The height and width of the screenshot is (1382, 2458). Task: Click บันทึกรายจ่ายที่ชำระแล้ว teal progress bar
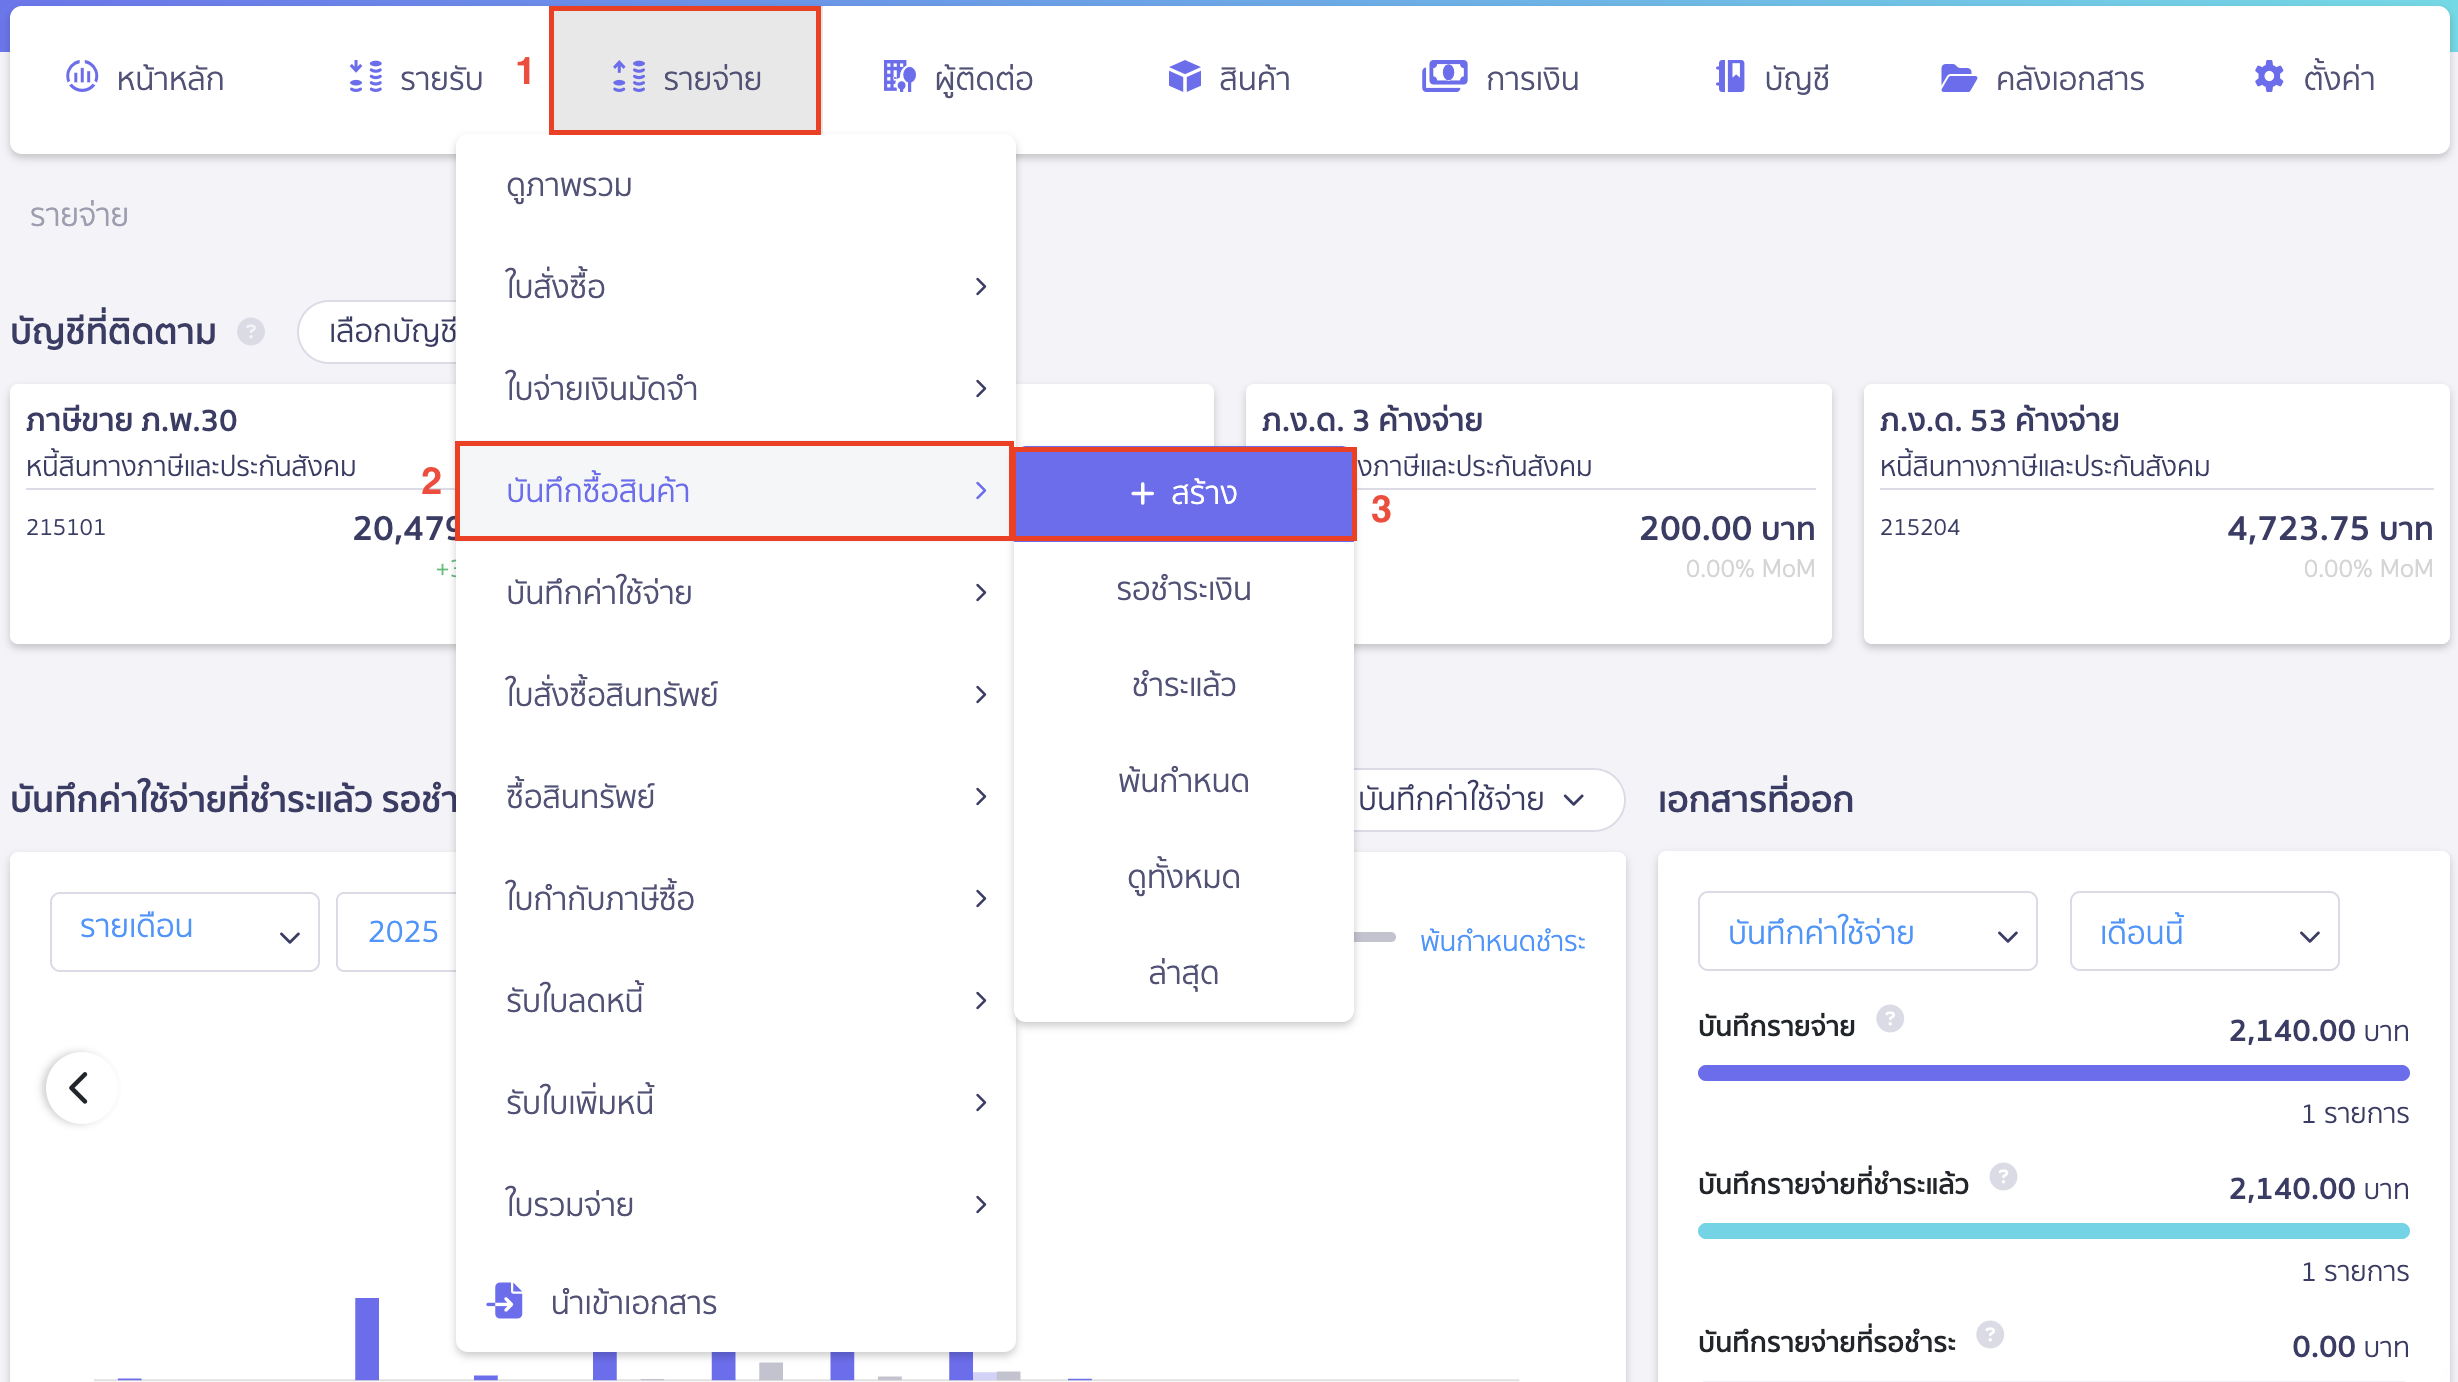2053,1231
